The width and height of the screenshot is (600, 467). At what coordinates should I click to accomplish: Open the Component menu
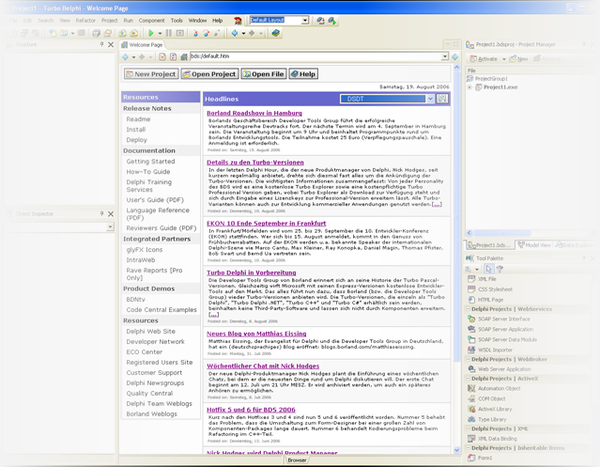pos(152,20)
